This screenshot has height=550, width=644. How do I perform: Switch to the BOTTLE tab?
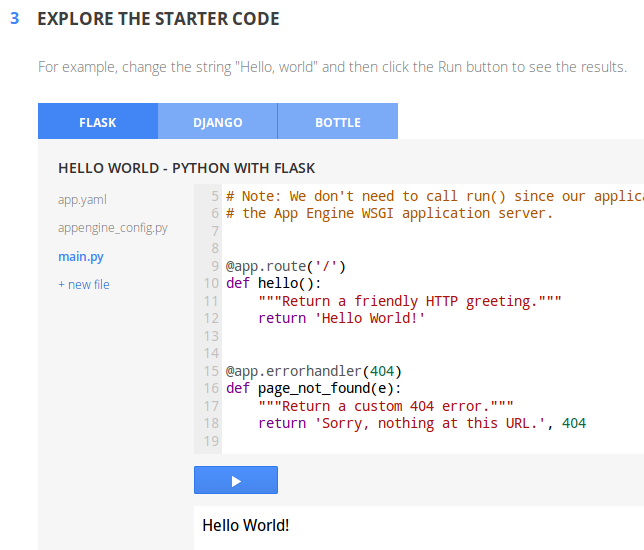click(338, 121)
